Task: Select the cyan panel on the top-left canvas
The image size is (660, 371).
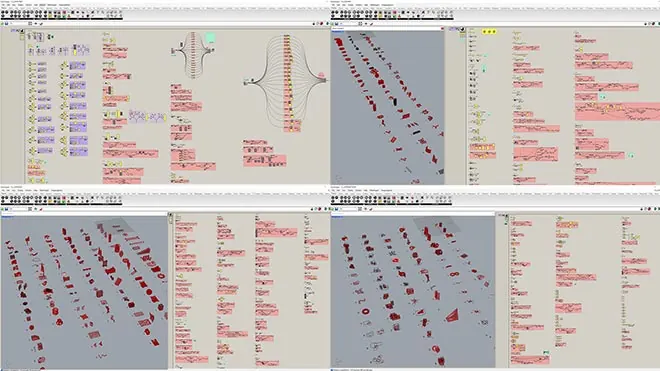Action: 210,38
